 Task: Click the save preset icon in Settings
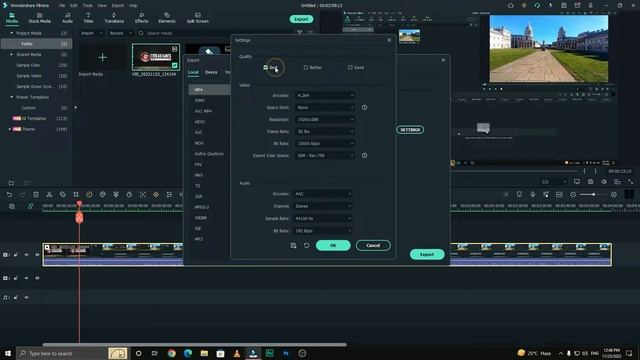[293, 245]
